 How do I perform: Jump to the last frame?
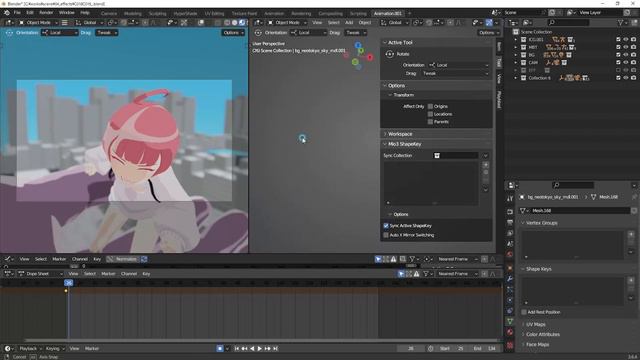(x=276, y=349)
